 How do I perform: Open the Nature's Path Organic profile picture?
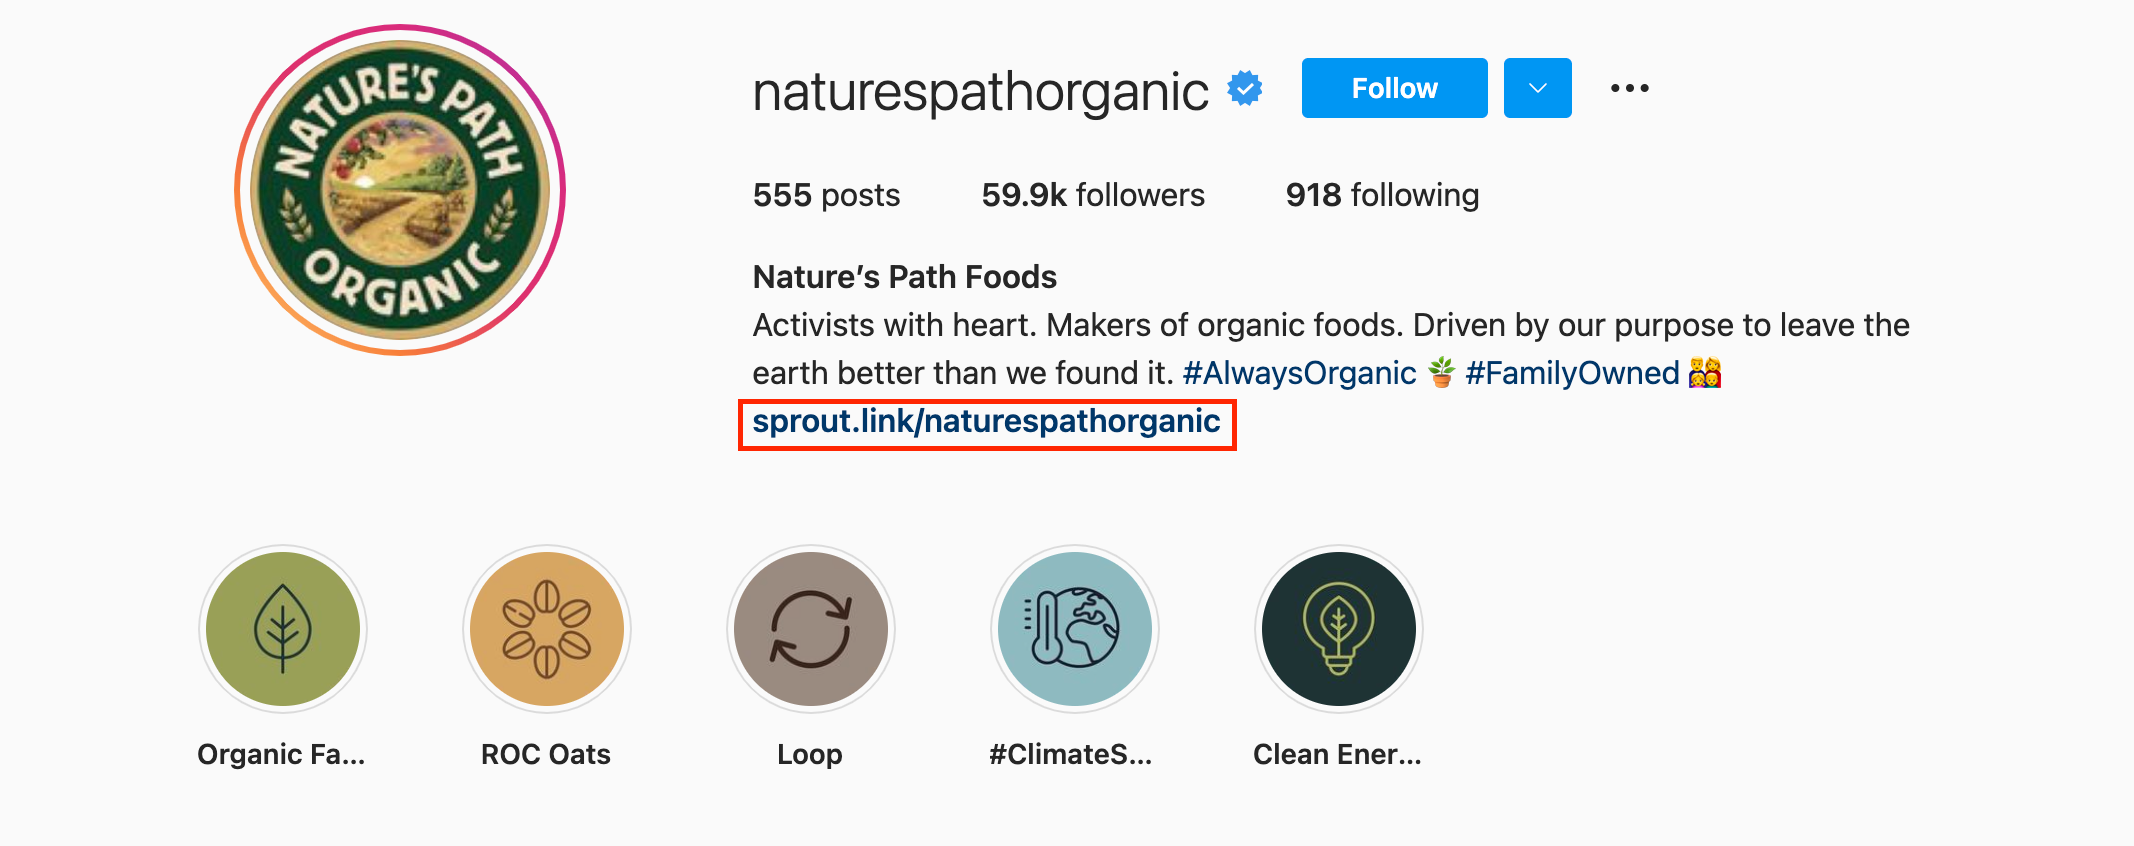[400, 190]
